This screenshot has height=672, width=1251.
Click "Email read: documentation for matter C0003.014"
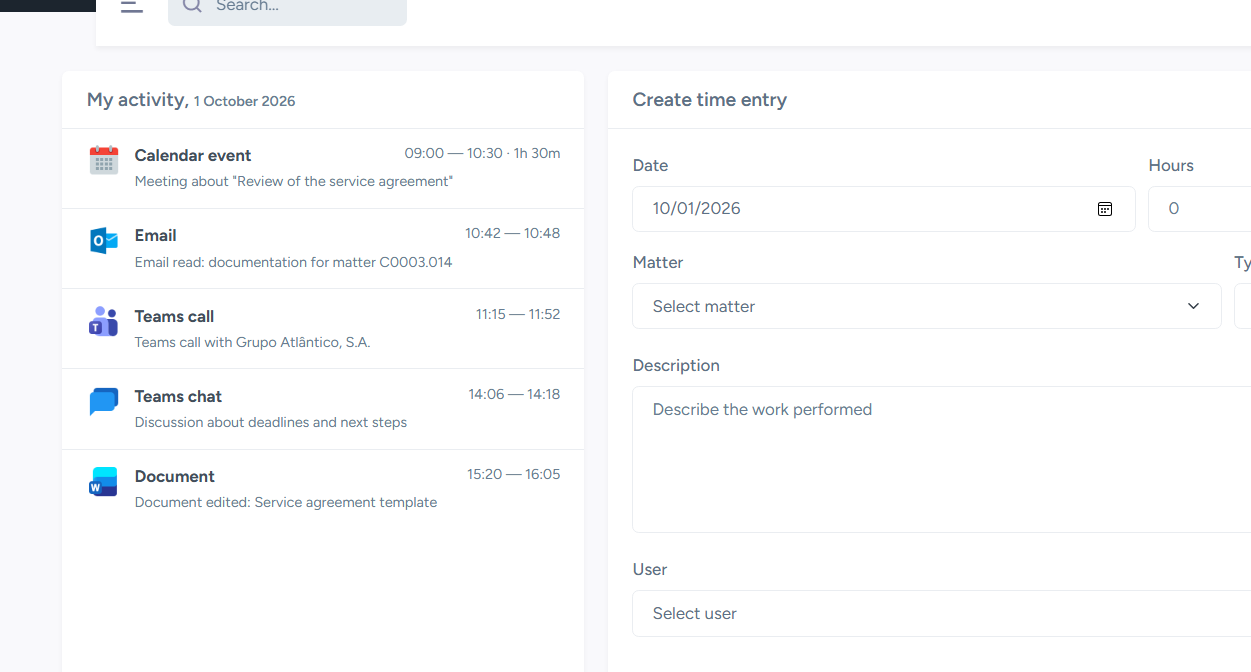click(x=293, y=262)
